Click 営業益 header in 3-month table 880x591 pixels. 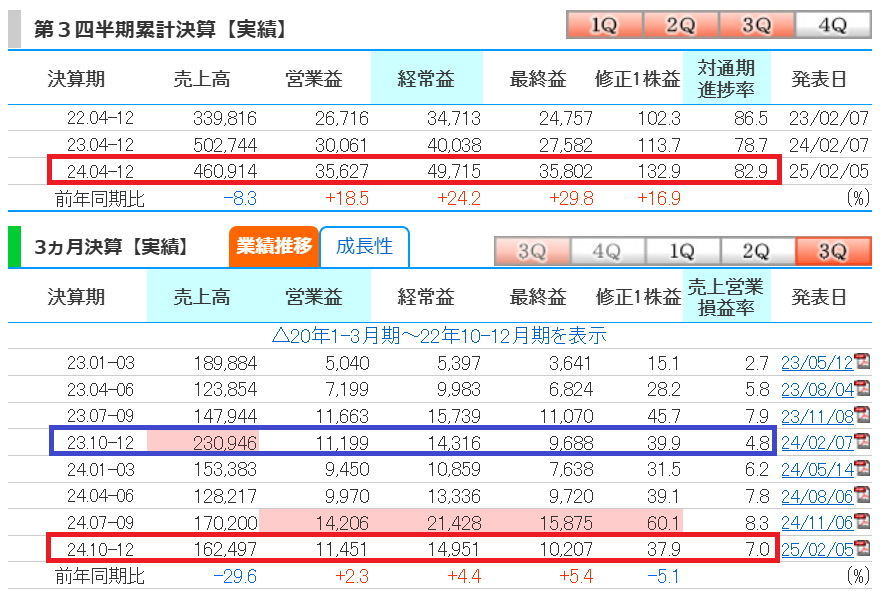point(314,296)
